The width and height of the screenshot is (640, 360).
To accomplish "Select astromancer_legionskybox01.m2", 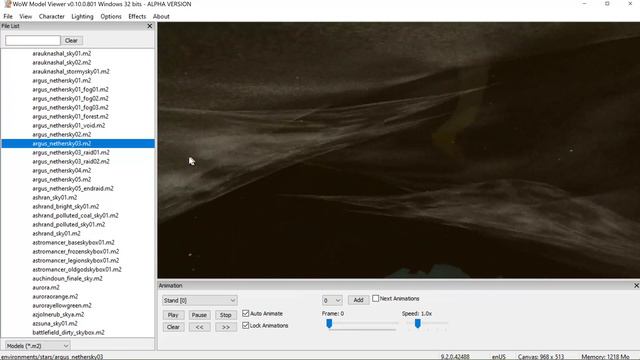I will 76,260.
